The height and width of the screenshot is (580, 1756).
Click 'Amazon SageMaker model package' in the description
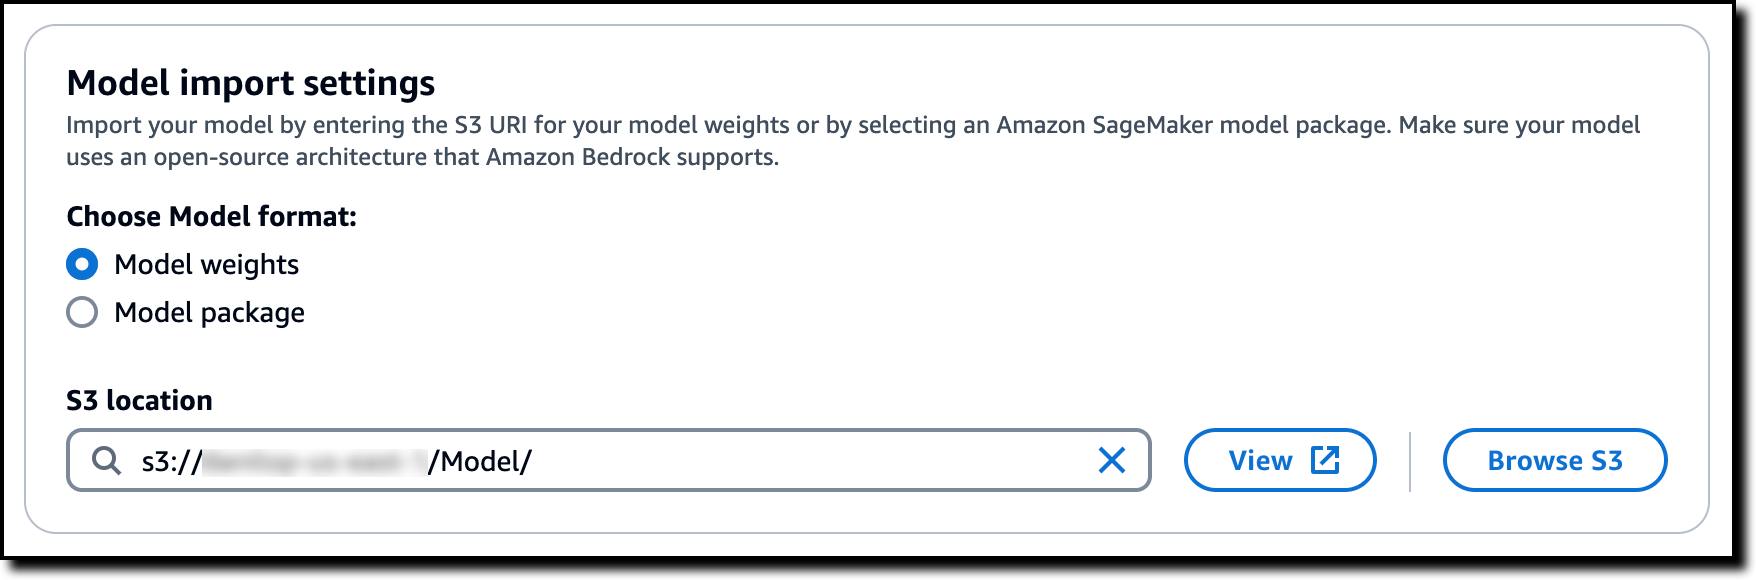click(1192, 126)
